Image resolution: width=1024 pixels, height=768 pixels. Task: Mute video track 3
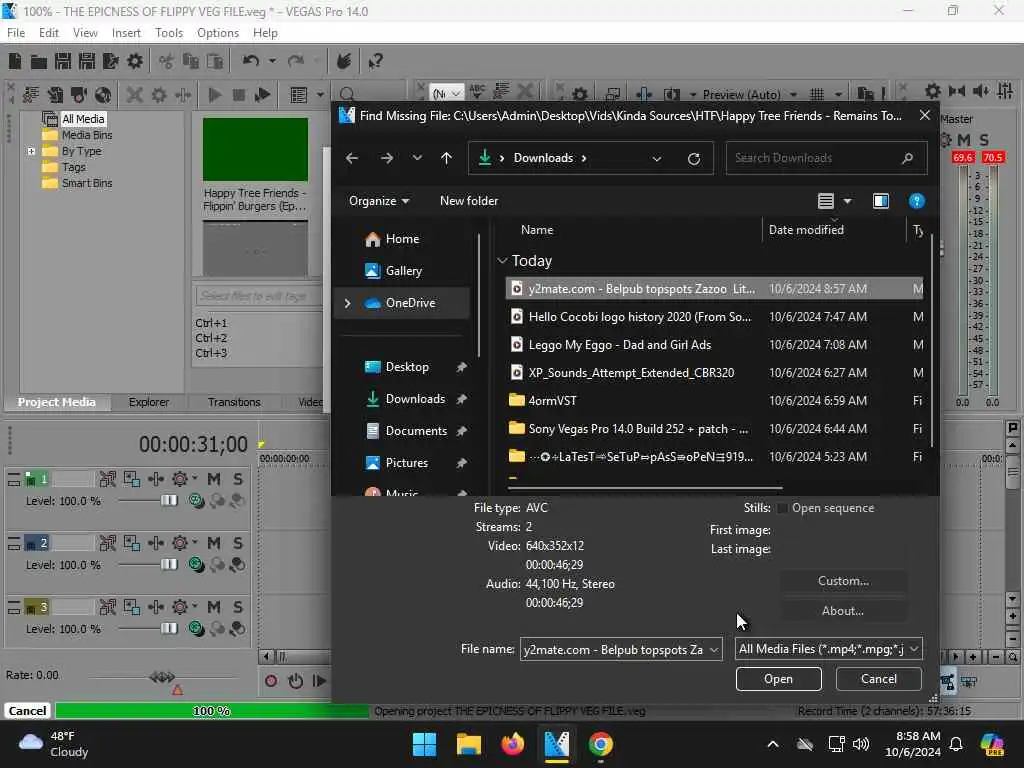(x=214, y=607)
